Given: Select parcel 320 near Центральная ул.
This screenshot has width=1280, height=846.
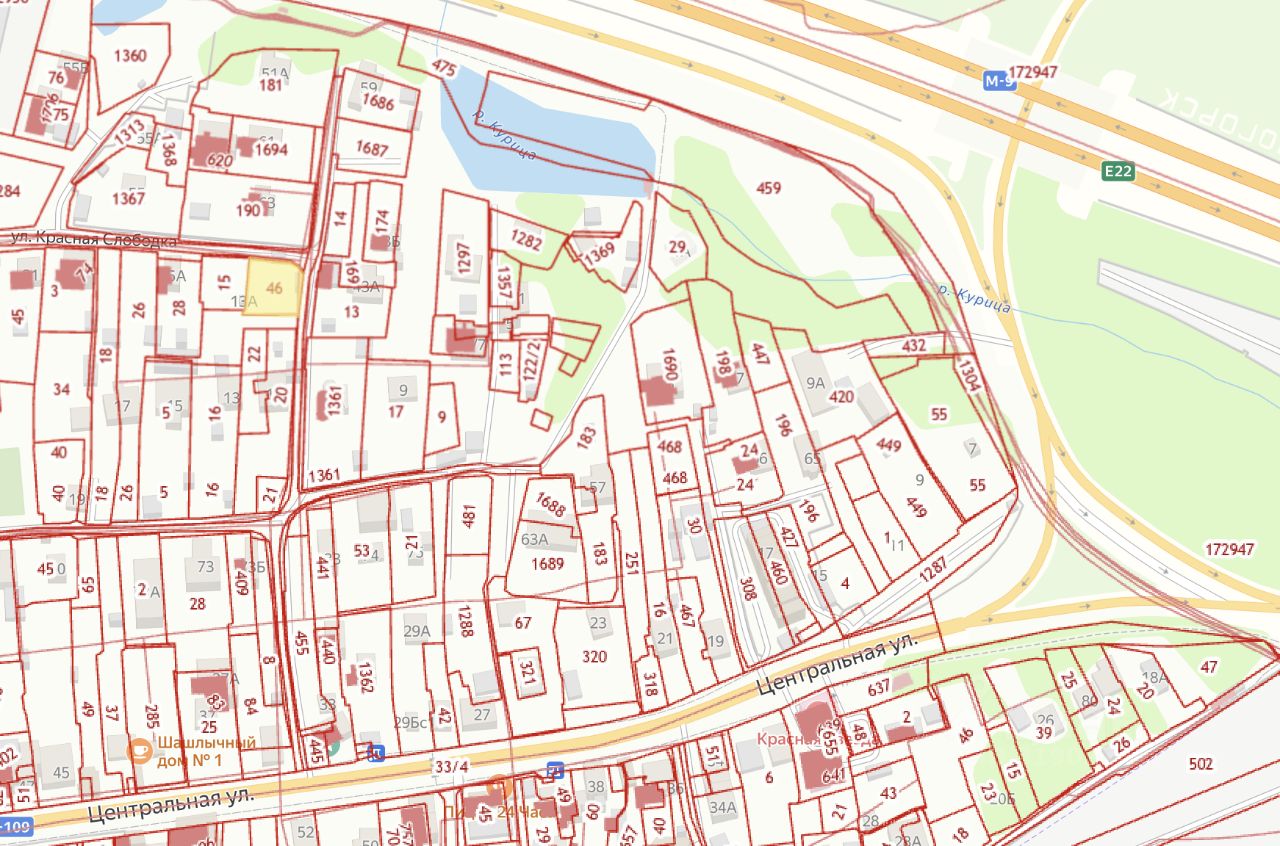Looking at the screenshot, I should tap(594, 657).
